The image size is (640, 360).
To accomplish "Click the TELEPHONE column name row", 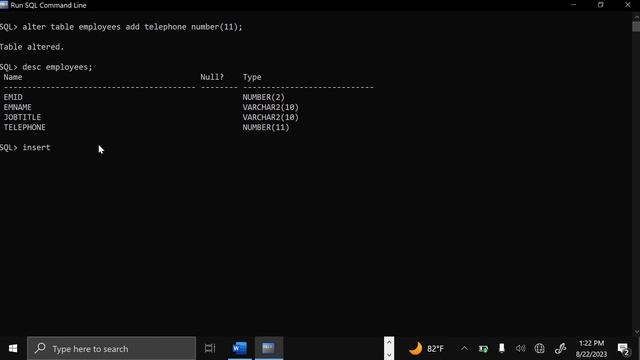I will (x=24, y=127).
